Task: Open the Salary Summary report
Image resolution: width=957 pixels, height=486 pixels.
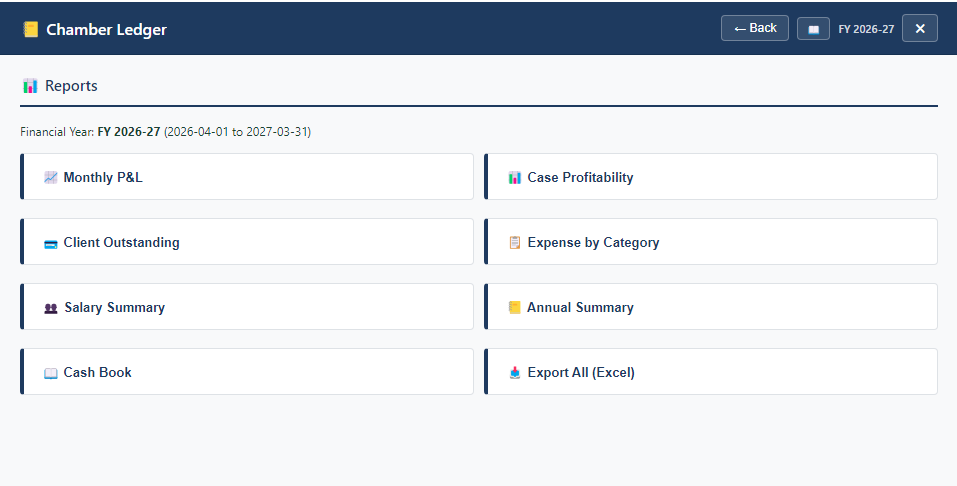Action: tap(247, 306)
